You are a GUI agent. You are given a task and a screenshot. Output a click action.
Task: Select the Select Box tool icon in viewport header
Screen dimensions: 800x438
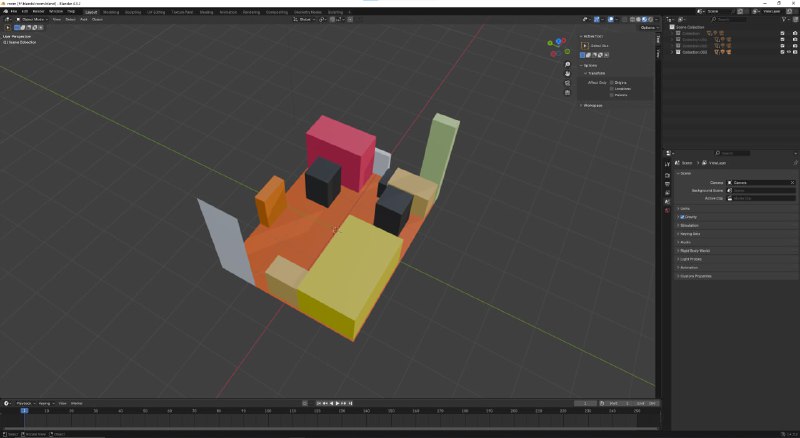point(7,28)
